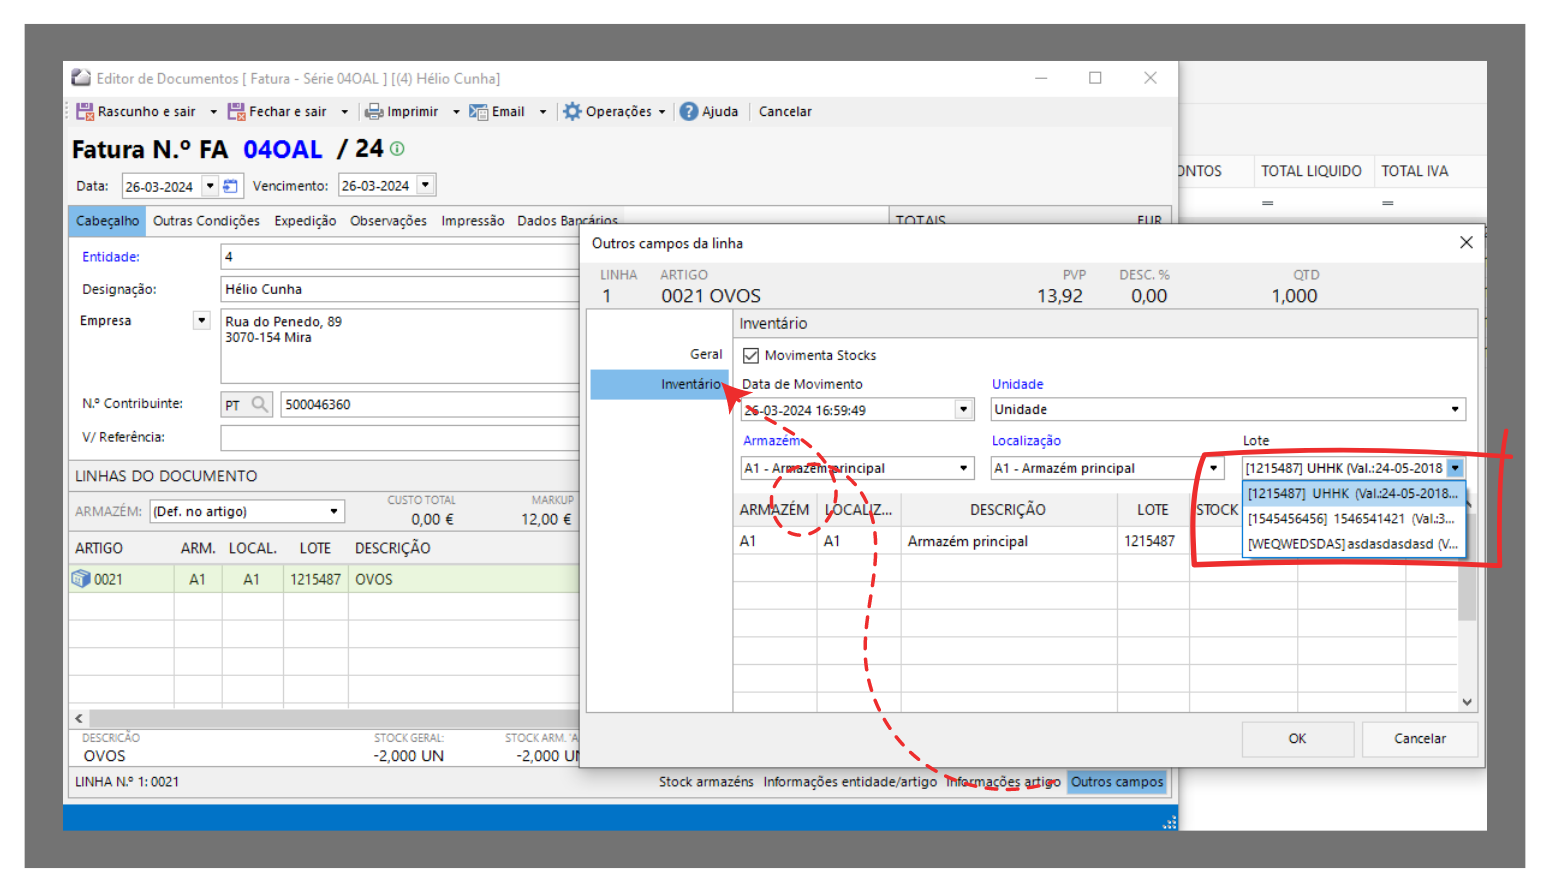This screenshot has width=1545, height=893.
Task: Switch to the Expedição tab
Action: [305, 221]
